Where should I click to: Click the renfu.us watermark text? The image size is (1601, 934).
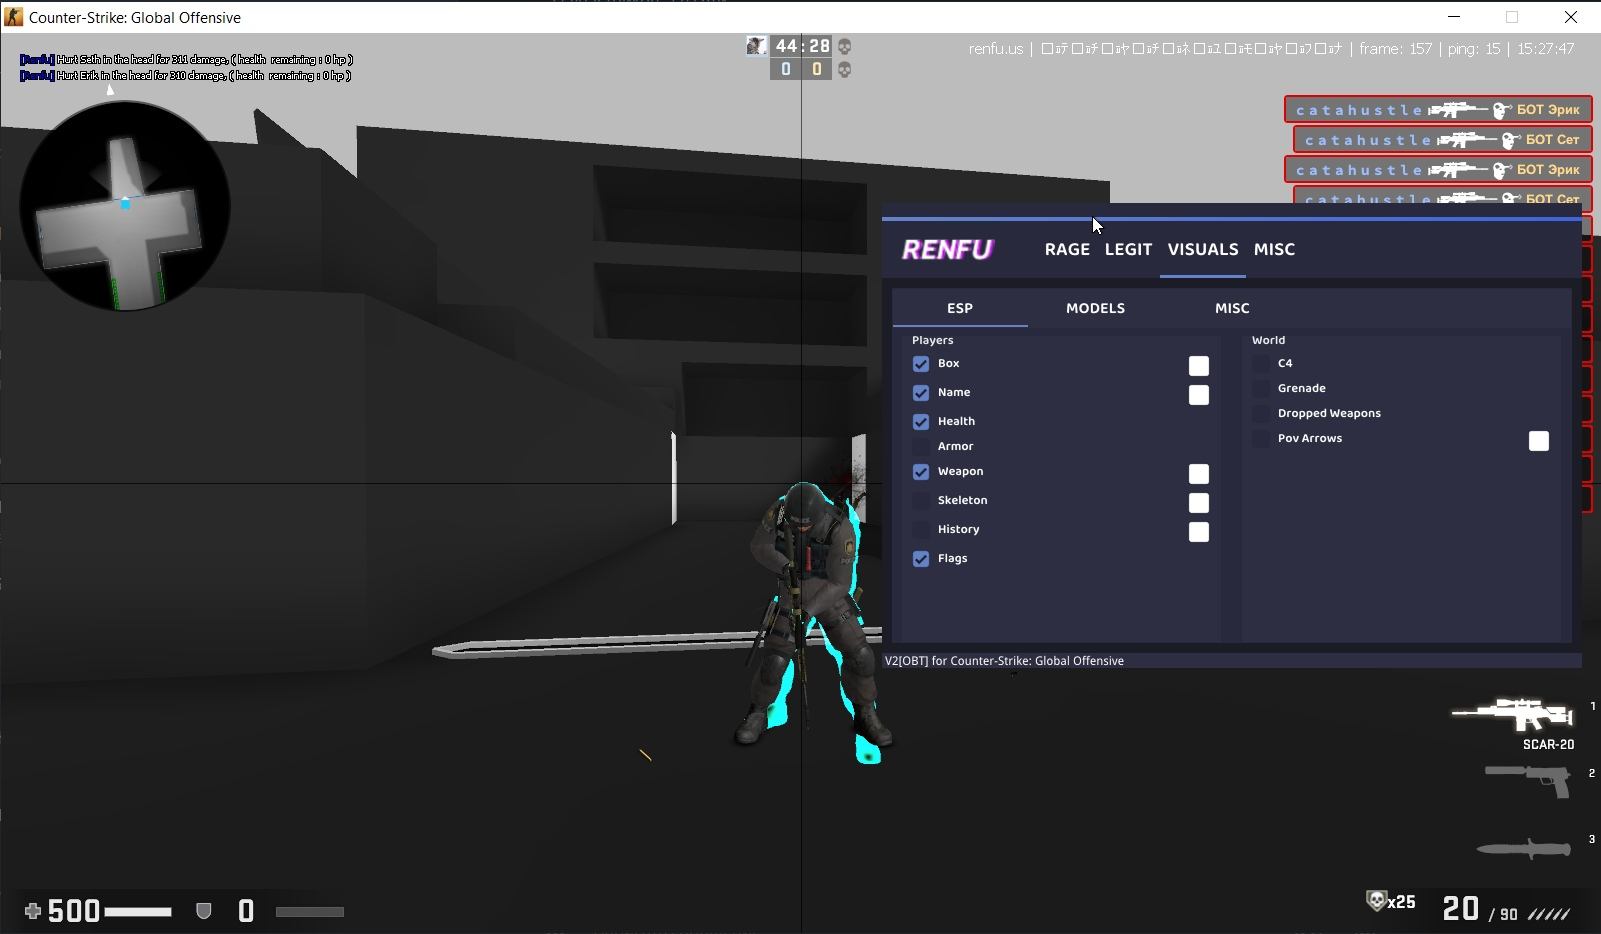pyautogui.click(x=996, y=49)
